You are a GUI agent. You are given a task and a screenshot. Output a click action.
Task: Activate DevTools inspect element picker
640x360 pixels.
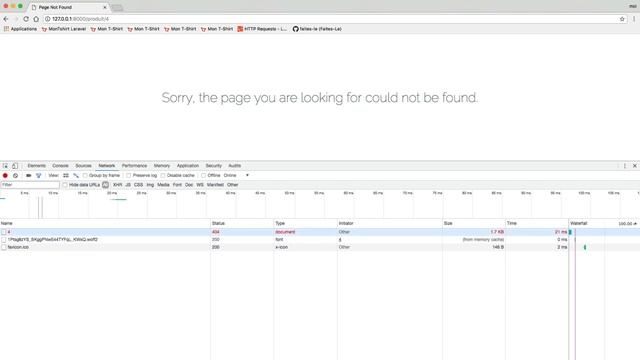coord(5,166)
